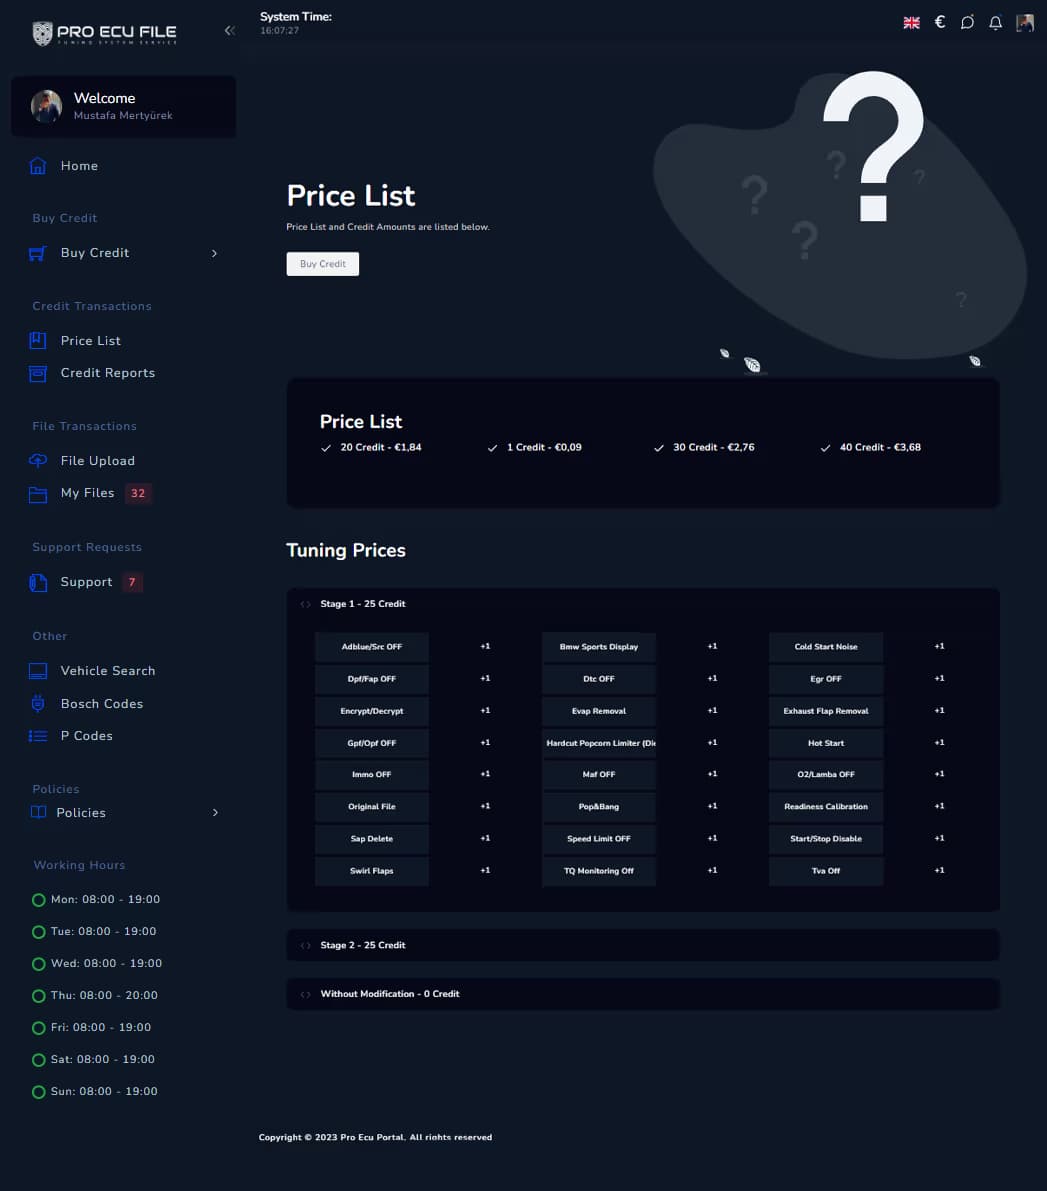Open Credit Reports using its icon
This screenshot has width=1047, height=1191.
pos(37,372)
